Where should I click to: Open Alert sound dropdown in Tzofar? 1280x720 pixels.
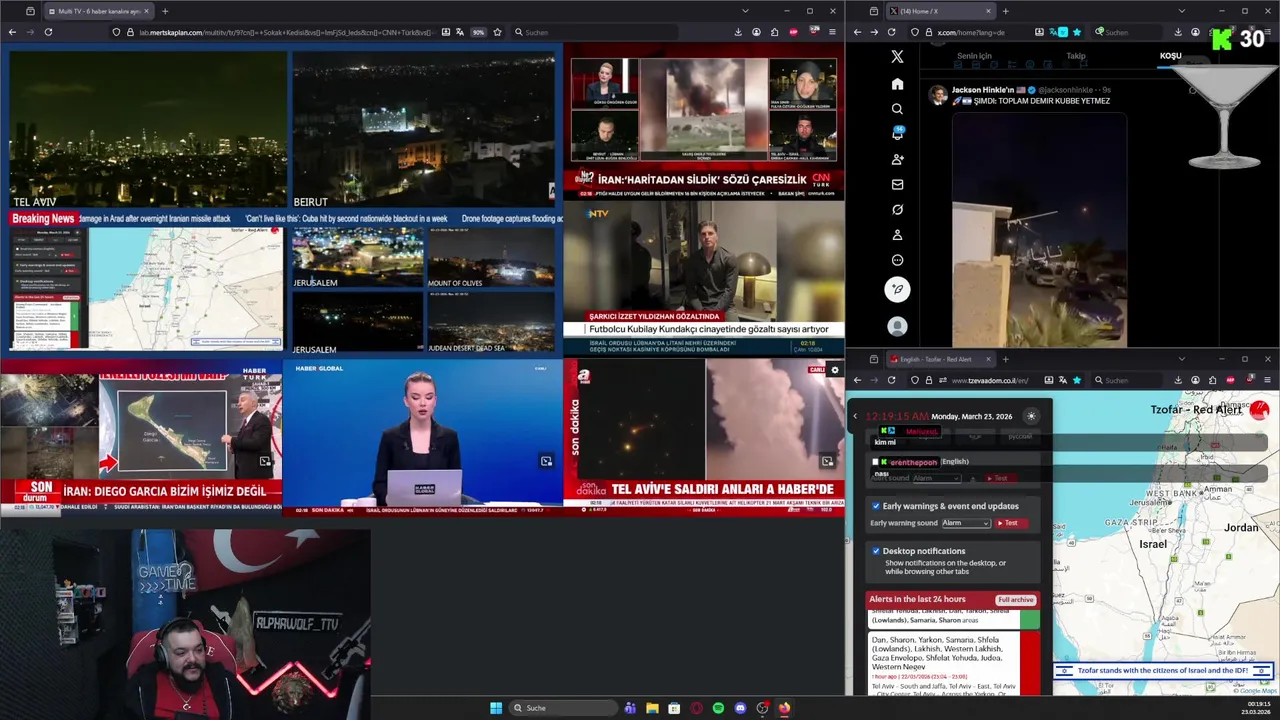pos(936,478)
